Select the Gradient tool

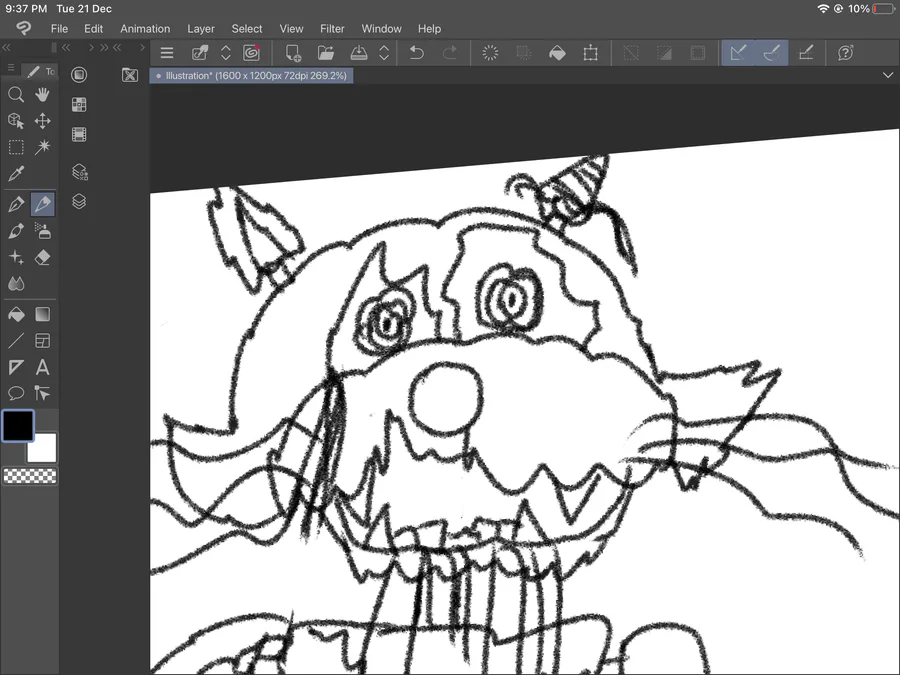(42, 314)
